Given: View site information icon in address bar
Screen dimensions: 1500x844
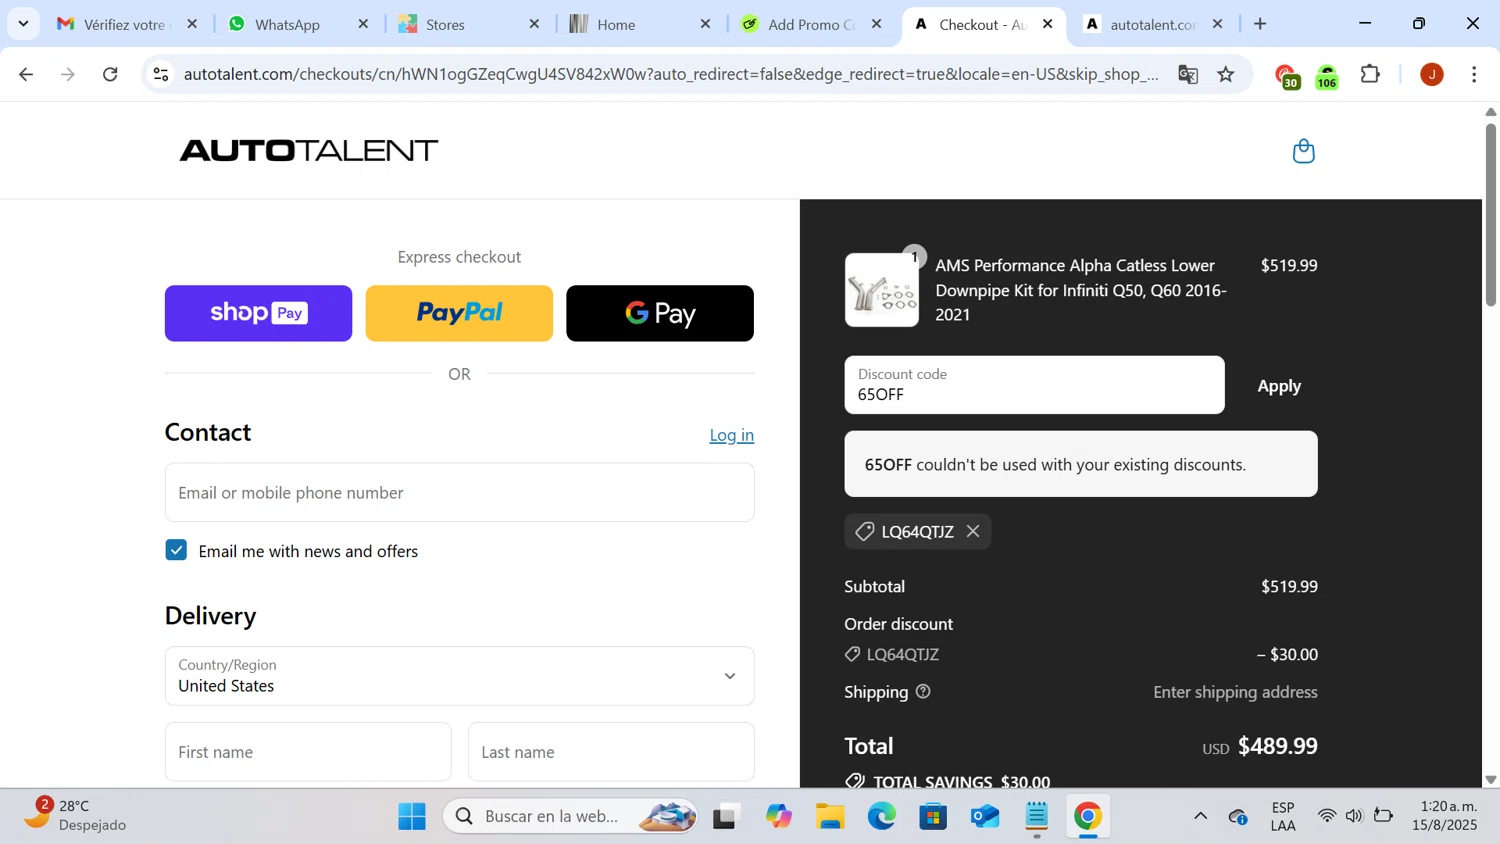Looking at the screenshot, I should pos(161,74).
